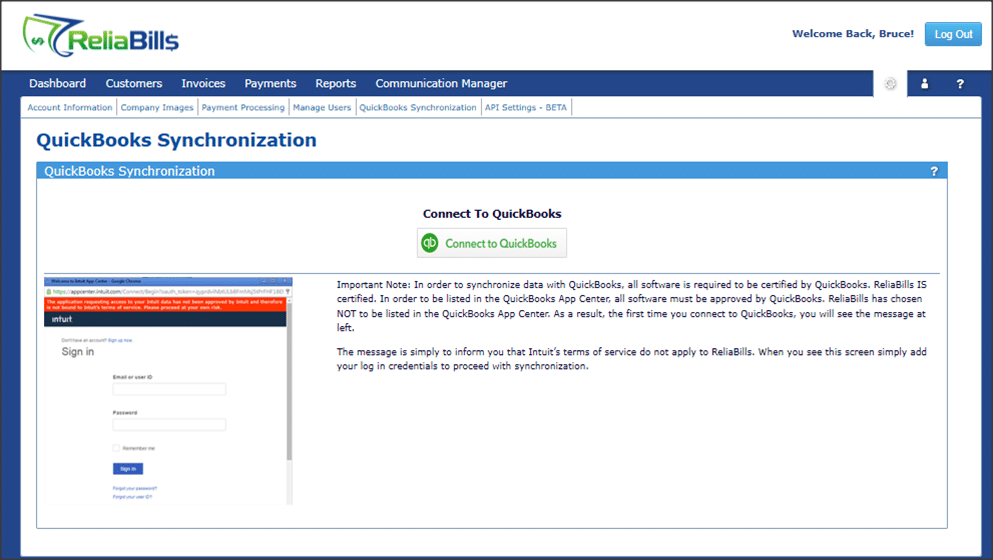Open API Settings - BETA tab

click(x=526, y=108)
